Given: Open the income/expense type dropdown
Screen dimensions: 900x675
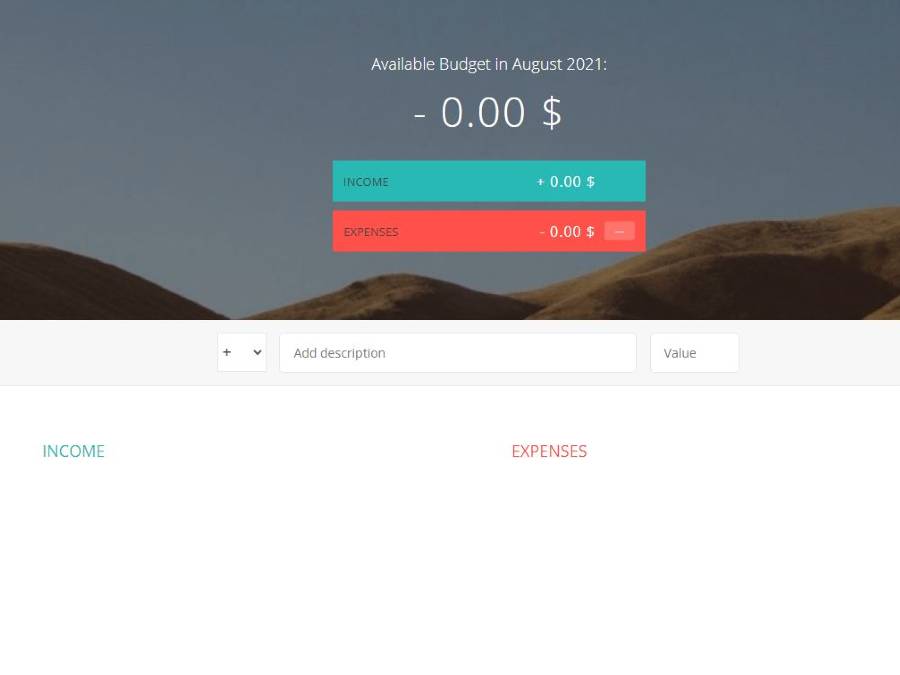Looking at the screenshot, I should [242, 353].
